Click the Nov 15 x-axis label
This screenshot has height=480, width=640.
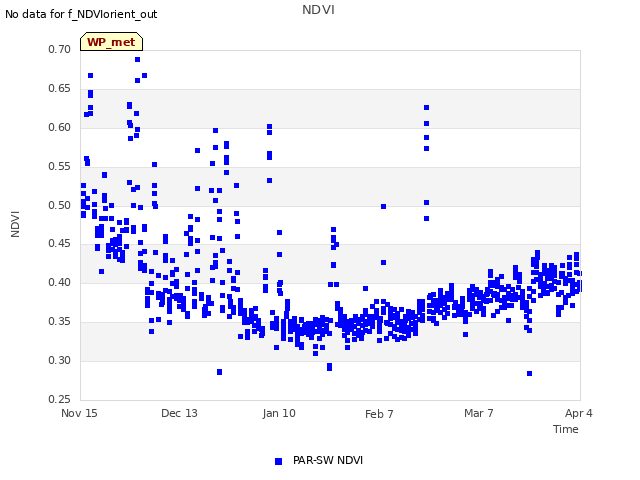[x=79, y=413]
